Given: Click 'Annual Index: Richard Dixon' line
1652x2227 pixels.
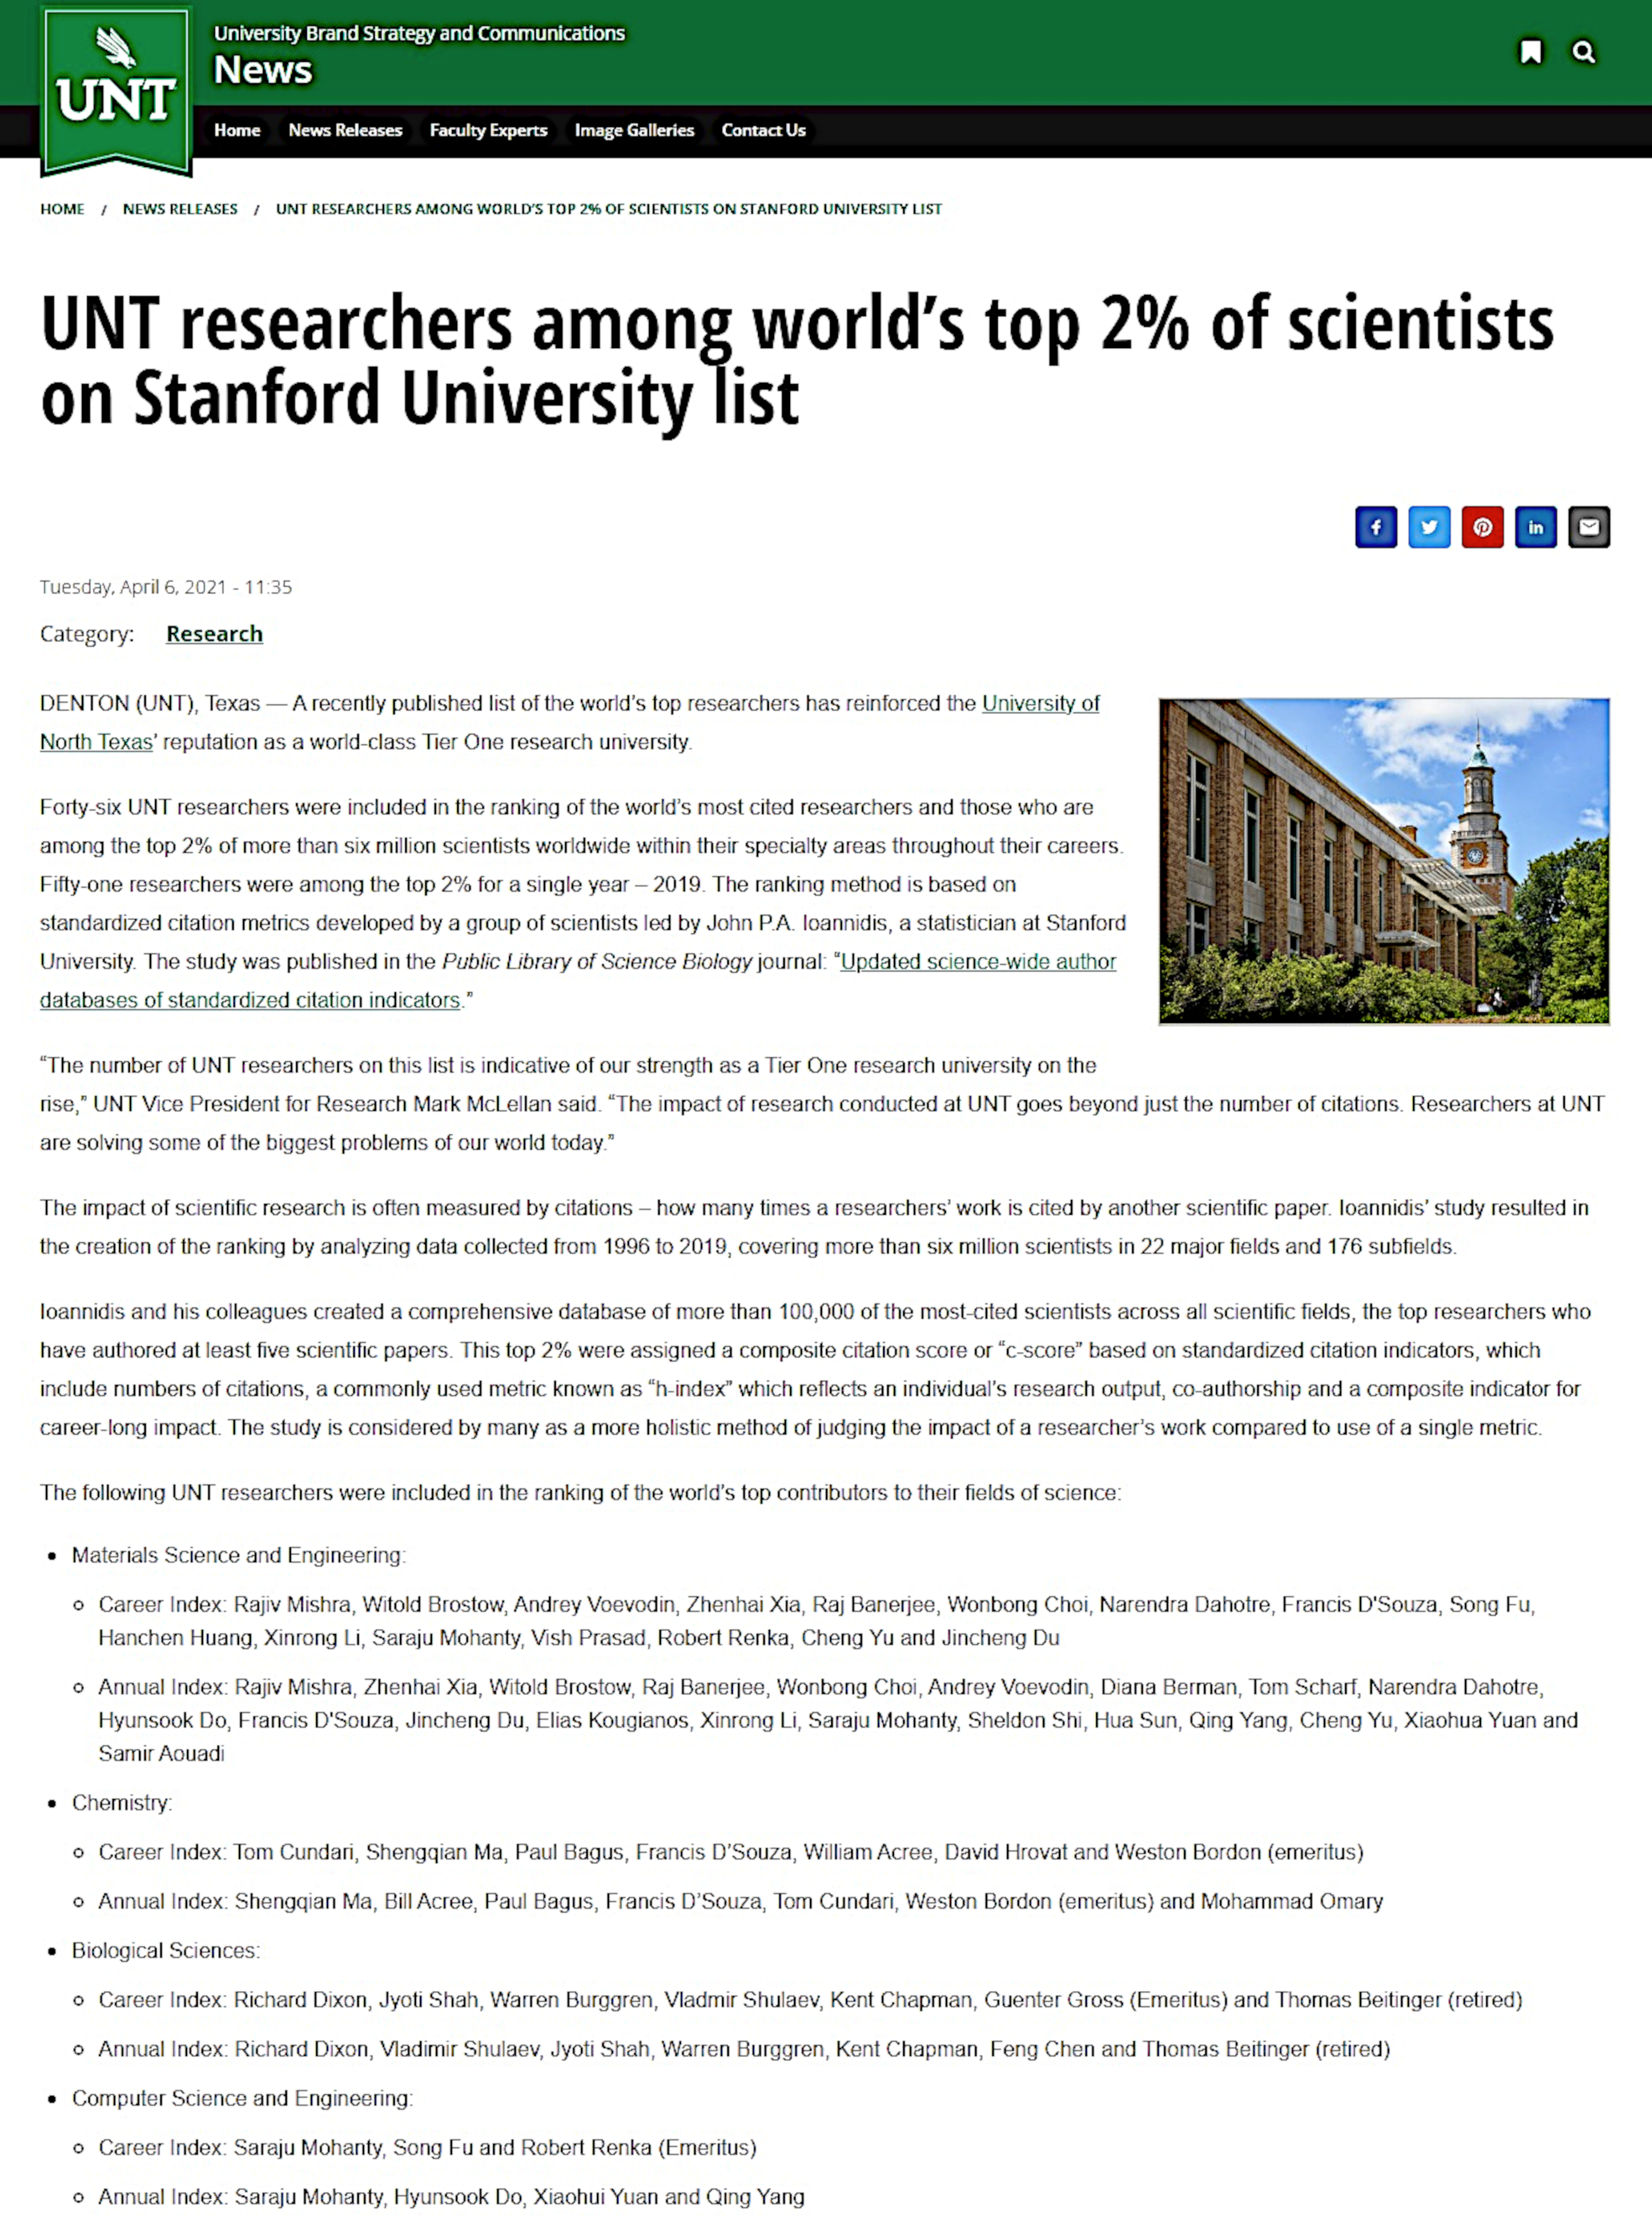Looking at the screenshot, I should [x=744, y=2049].
